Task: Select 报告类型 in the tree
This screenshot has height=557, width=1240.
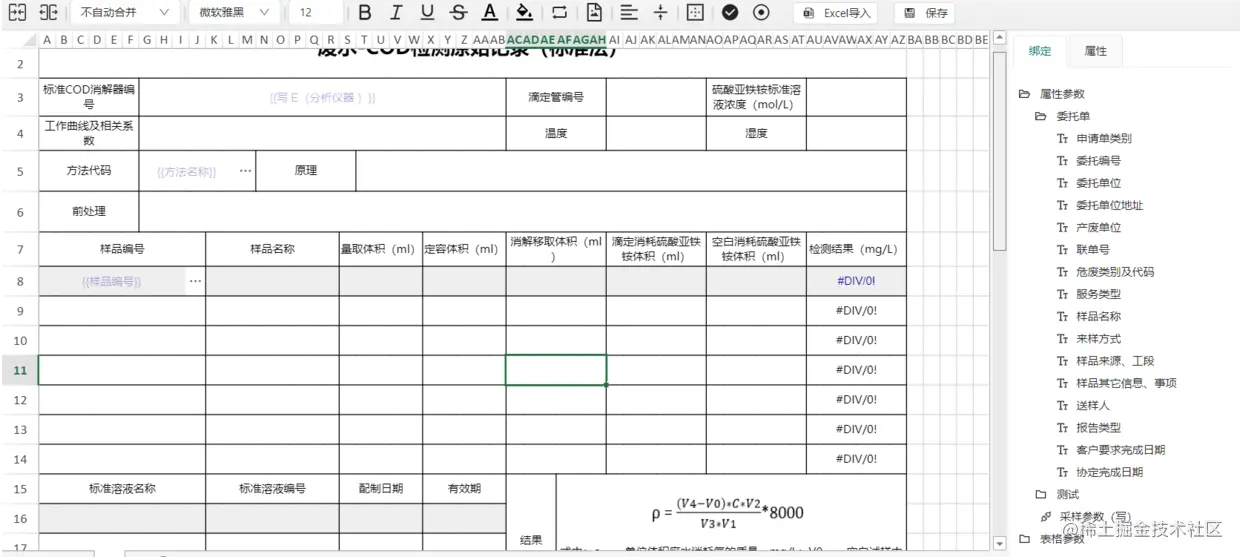Action: (1098, 427)
